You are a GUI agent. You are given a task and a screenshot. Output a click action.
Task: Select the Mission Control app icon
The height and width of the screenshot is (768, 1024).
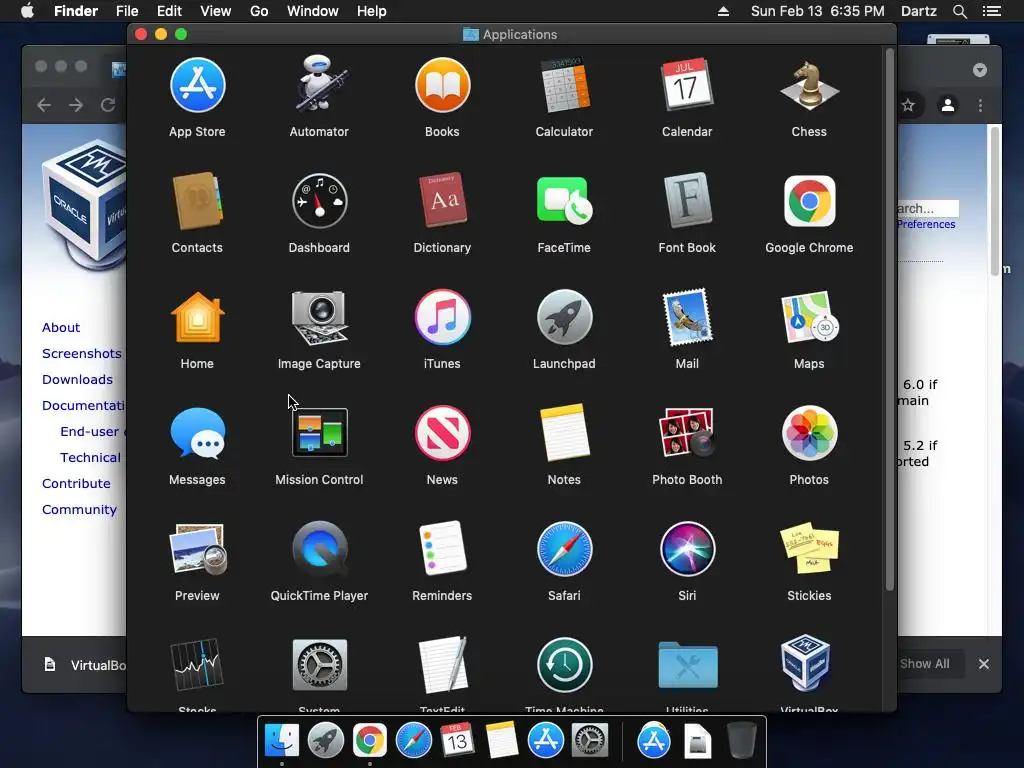[319, 433]
